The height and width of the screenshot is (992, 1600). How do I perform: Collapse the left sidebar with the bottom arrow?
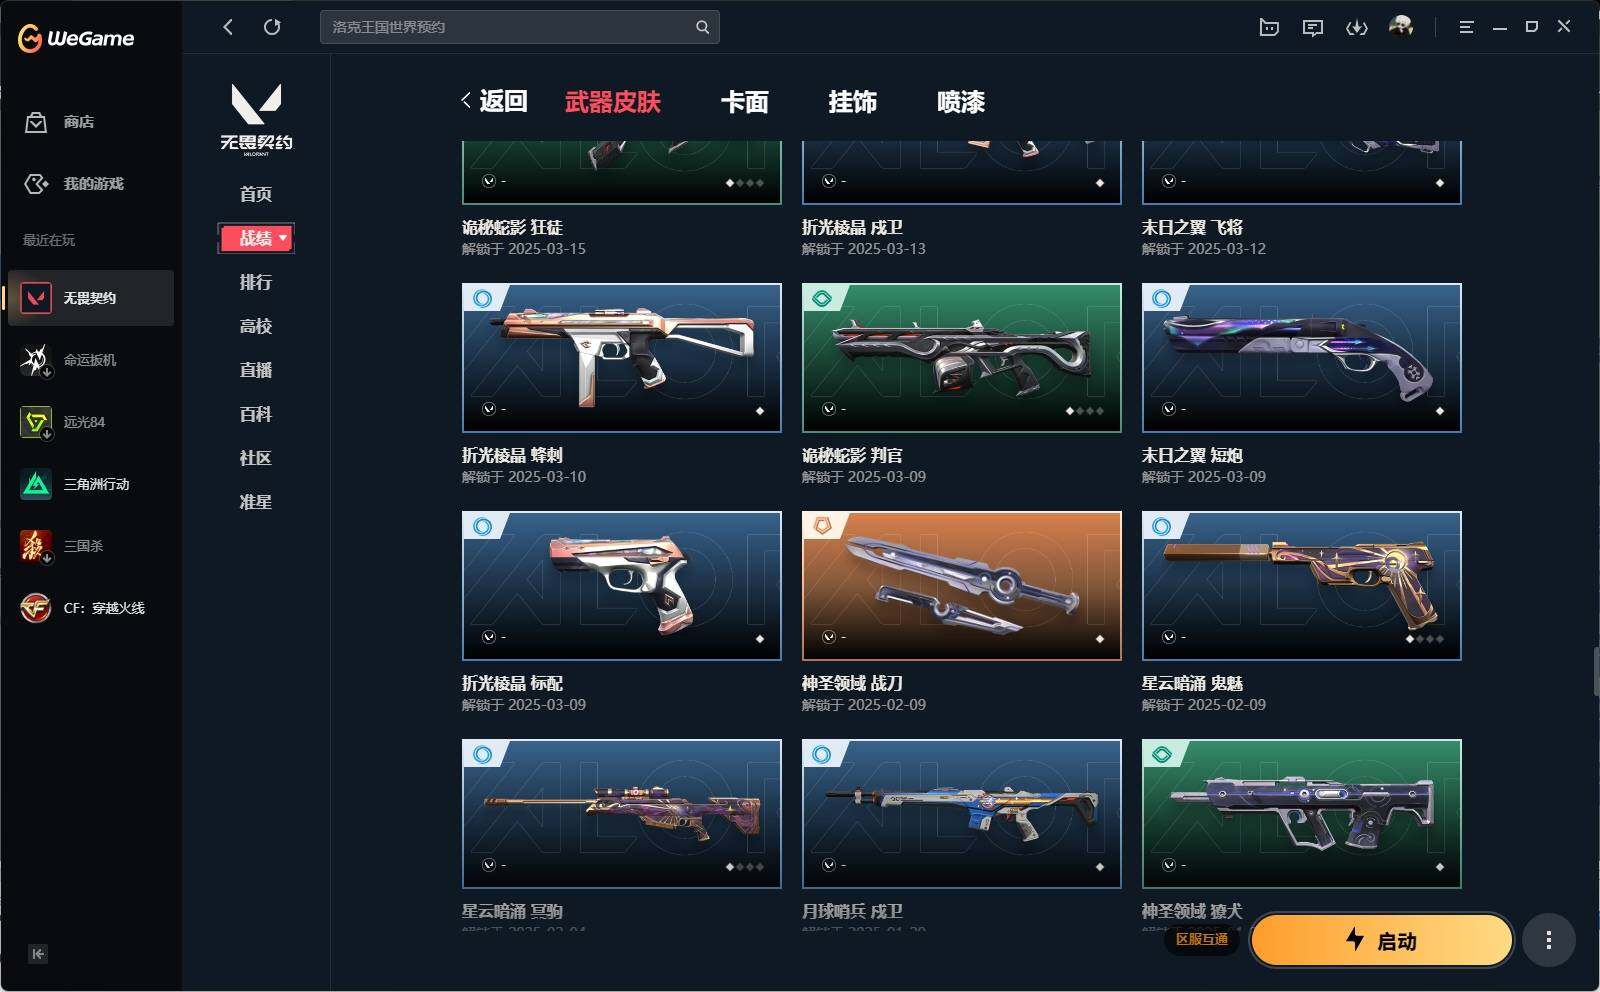click(x=37, y=954)
